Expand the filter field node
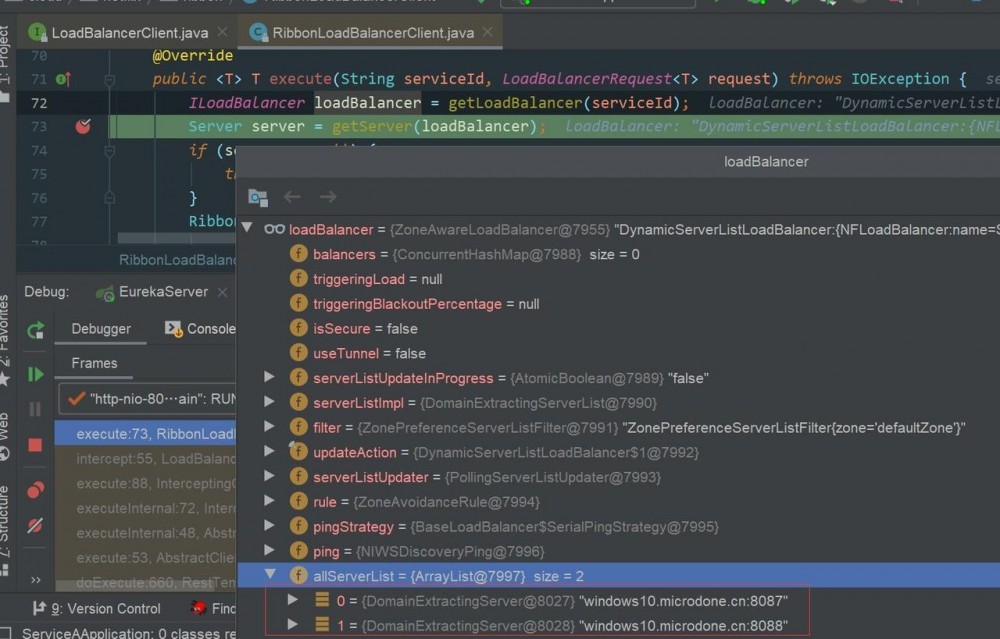1000x639 pixels. click(x=270, y=427)
